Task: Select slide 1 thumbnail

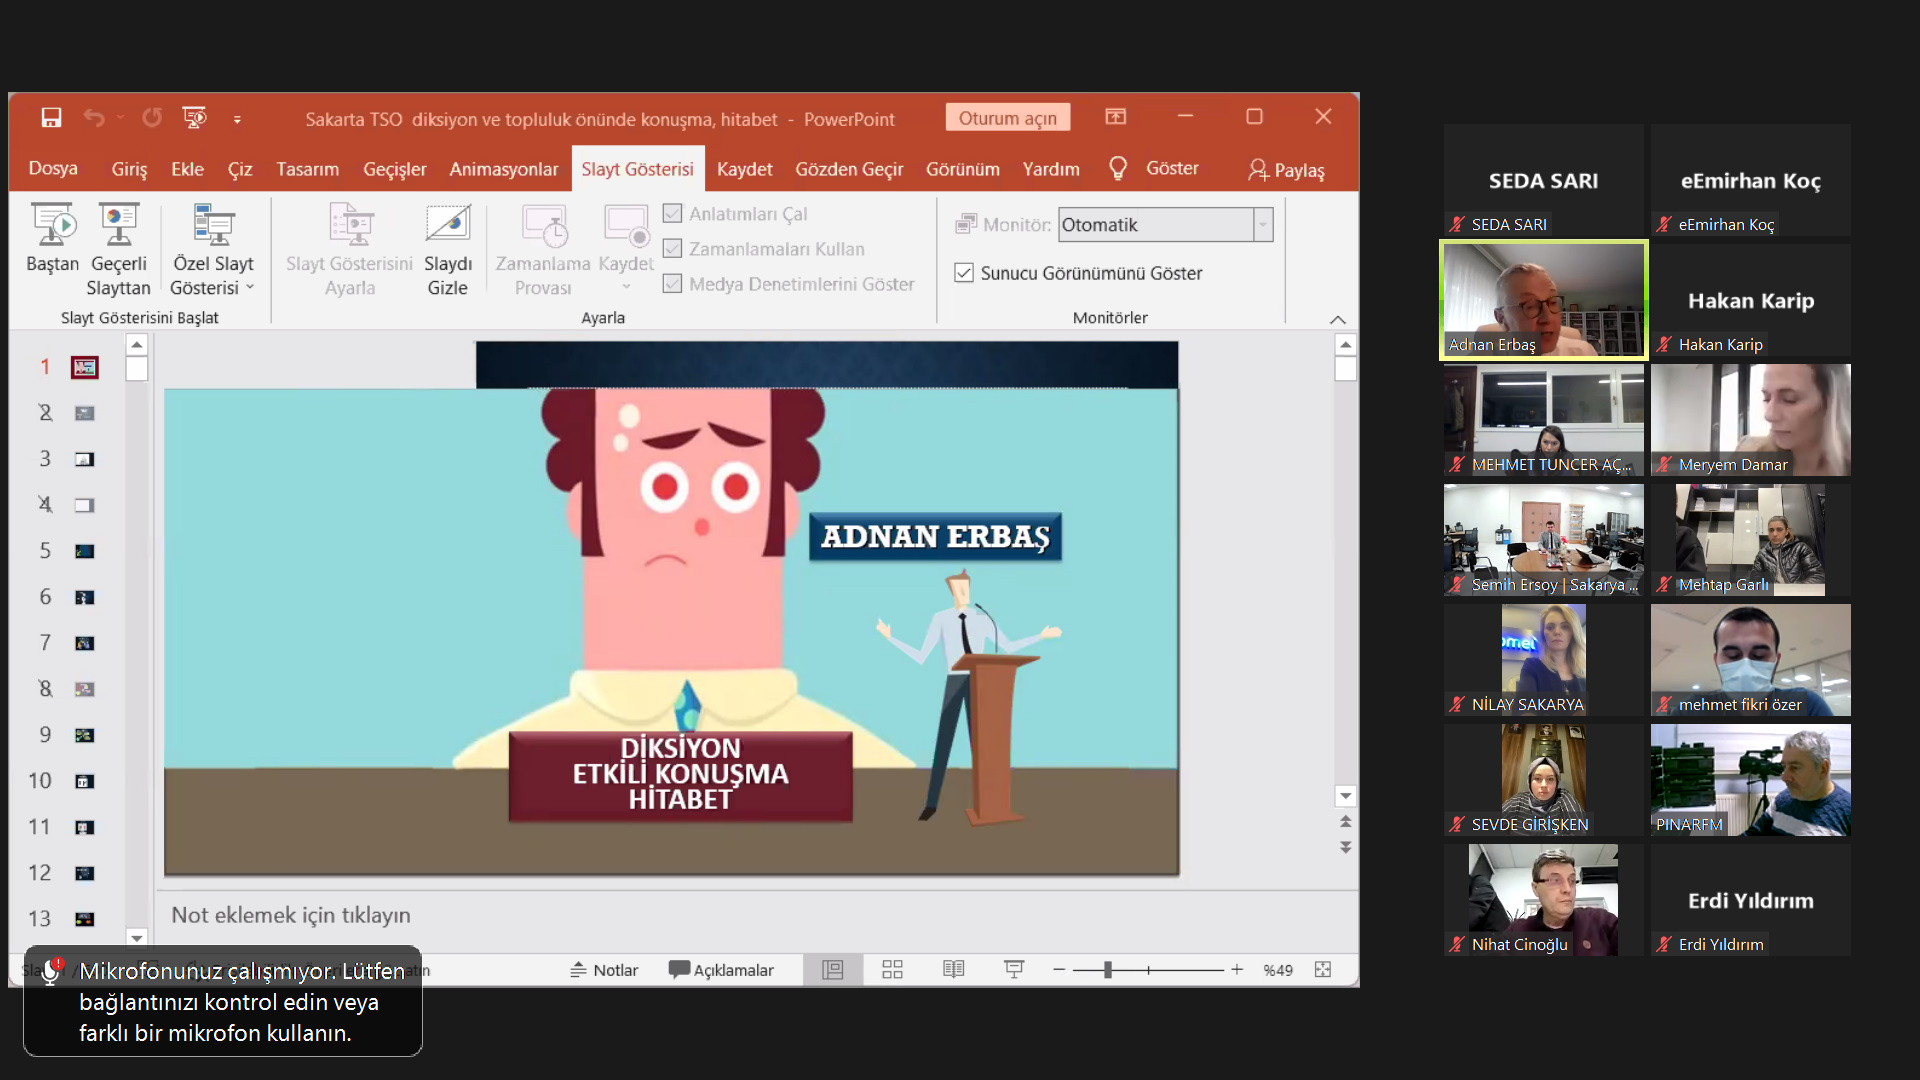Action: (85, 367)
